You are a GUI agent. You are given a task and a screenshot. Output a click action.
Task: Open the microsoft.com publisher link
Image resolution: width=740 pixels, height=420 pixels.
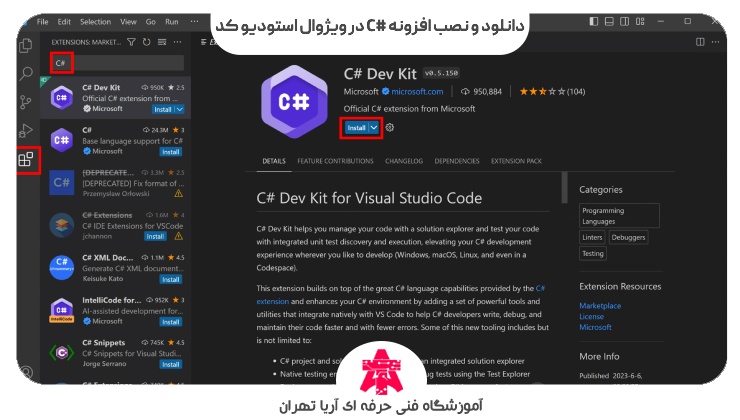pos(417,92)
